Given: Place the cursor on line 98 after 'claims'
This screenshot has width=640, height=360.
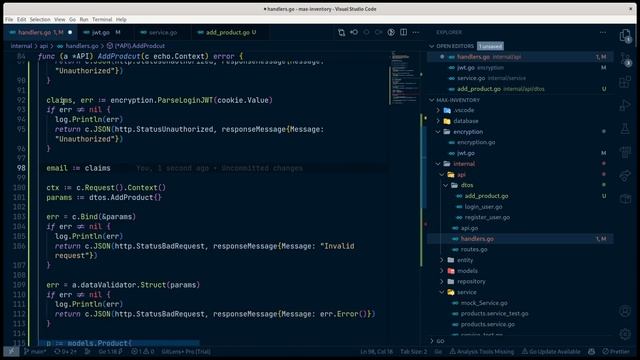Looking at the screenshot, I should (111, 168).
